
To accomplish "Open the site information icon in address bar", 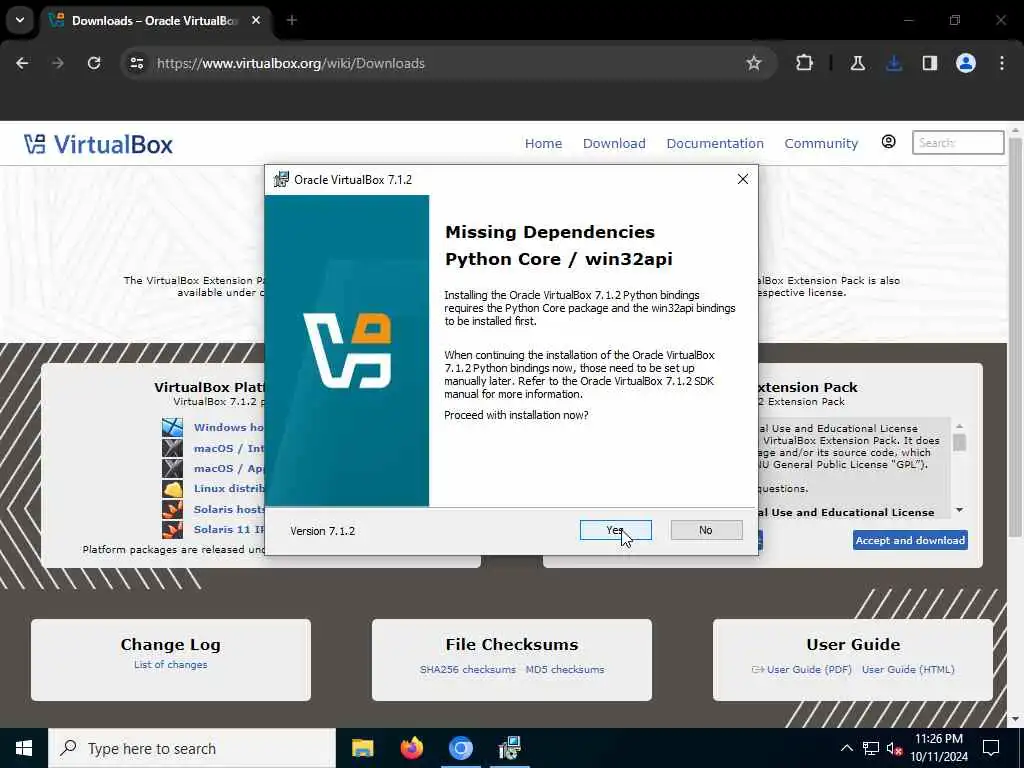I will pos(136,63).
